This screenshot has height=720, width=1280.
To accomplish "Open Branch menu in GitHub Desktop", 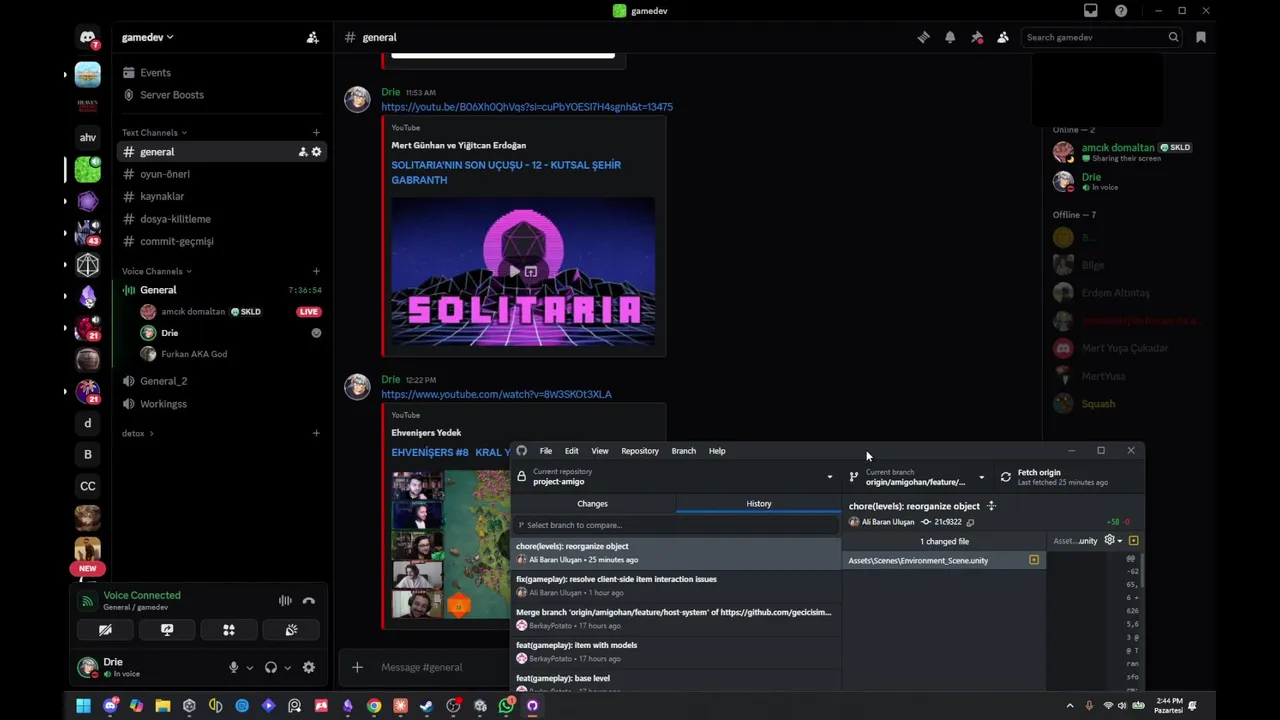I will (x=684, y=451).
